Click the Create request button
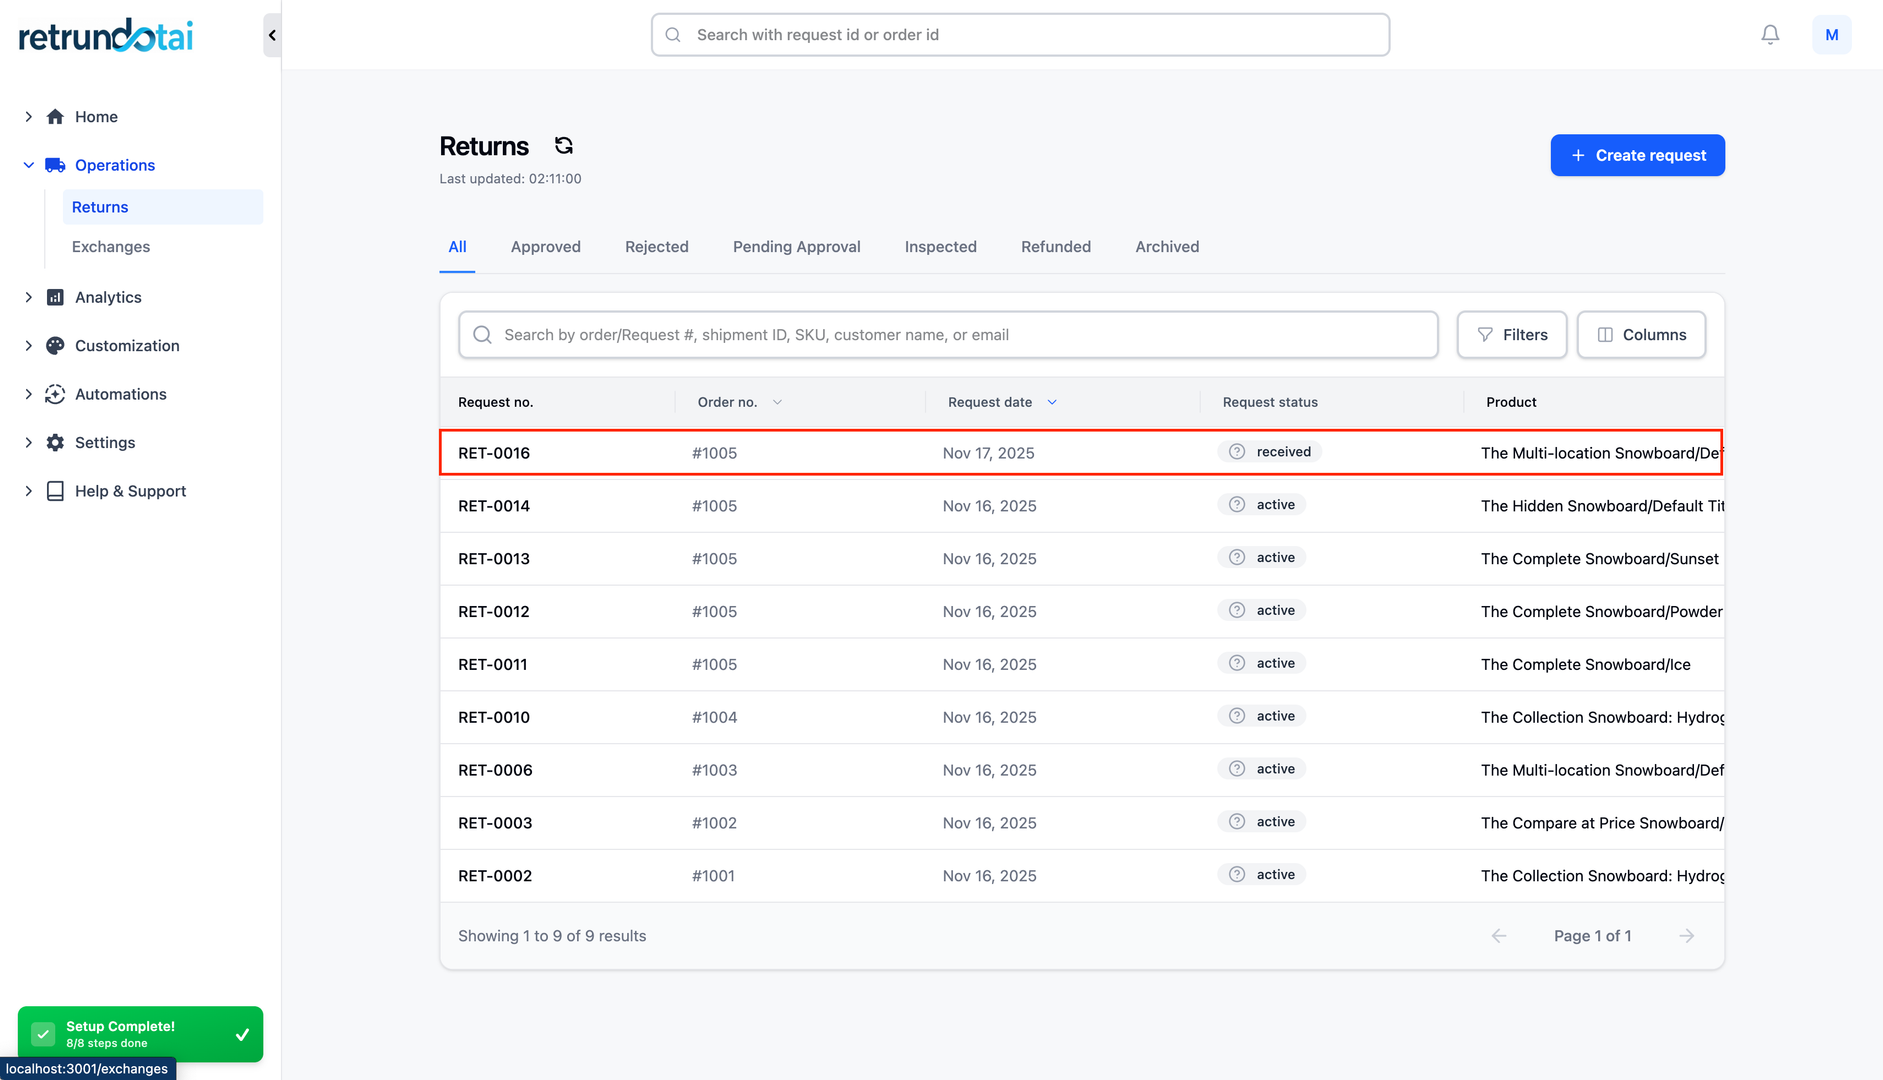 (x=1637, y=155)
